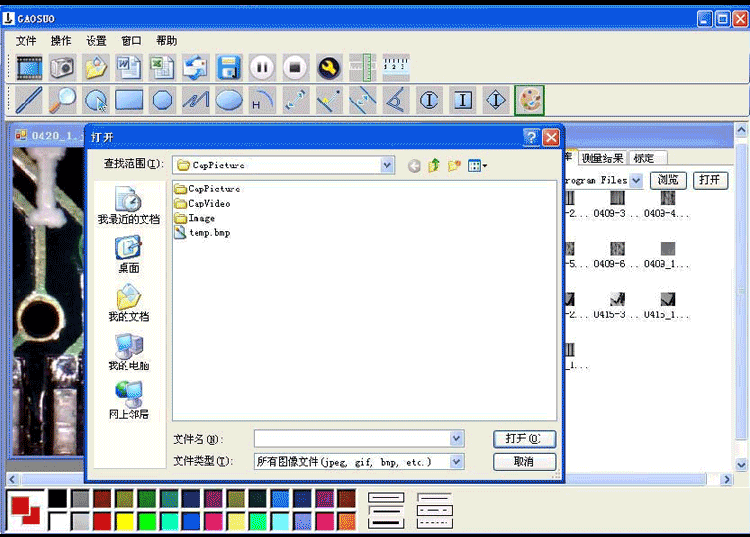Select the 0409-6 thumbnail
Viewport: 750px width, 537px height.
click(x=617, y=255)
